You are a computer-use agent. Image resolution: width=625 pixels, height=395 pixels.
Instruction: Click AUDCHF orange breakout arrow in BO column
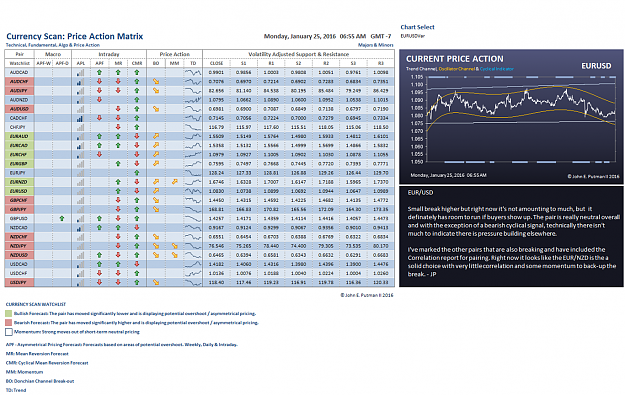[x=156, y=81]
